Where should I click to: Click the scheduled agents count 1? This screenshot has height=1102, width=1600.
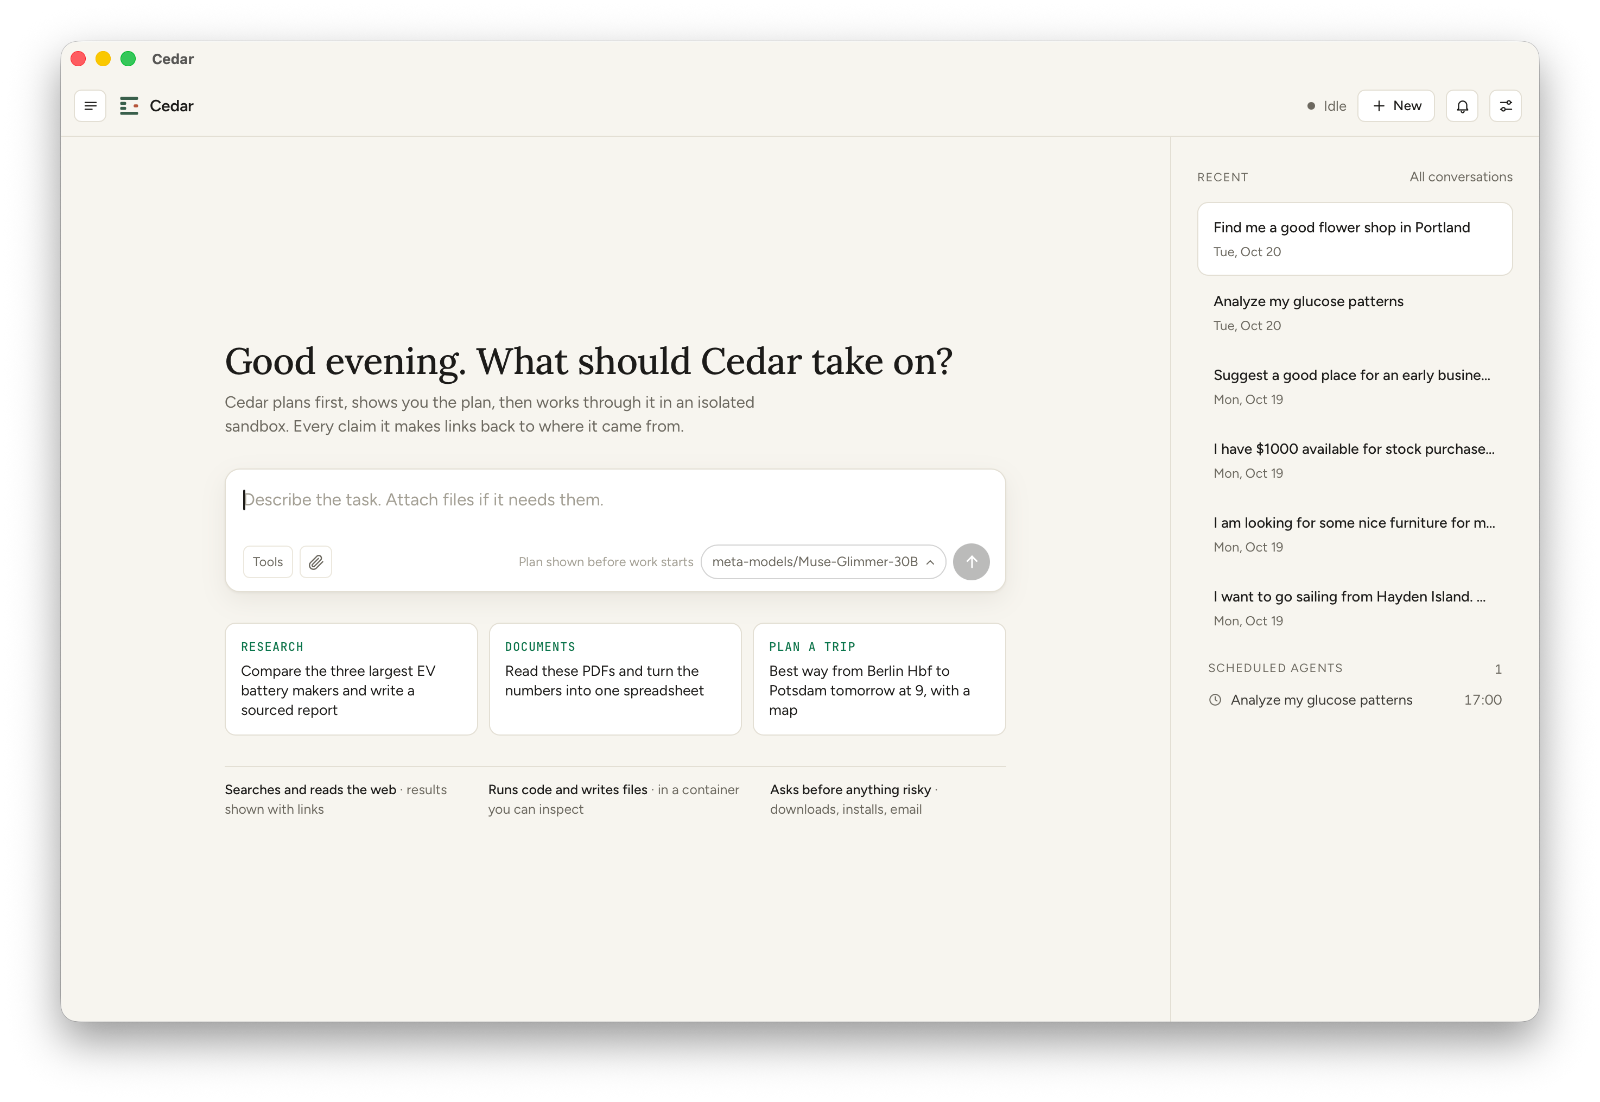click(1498, 669)
